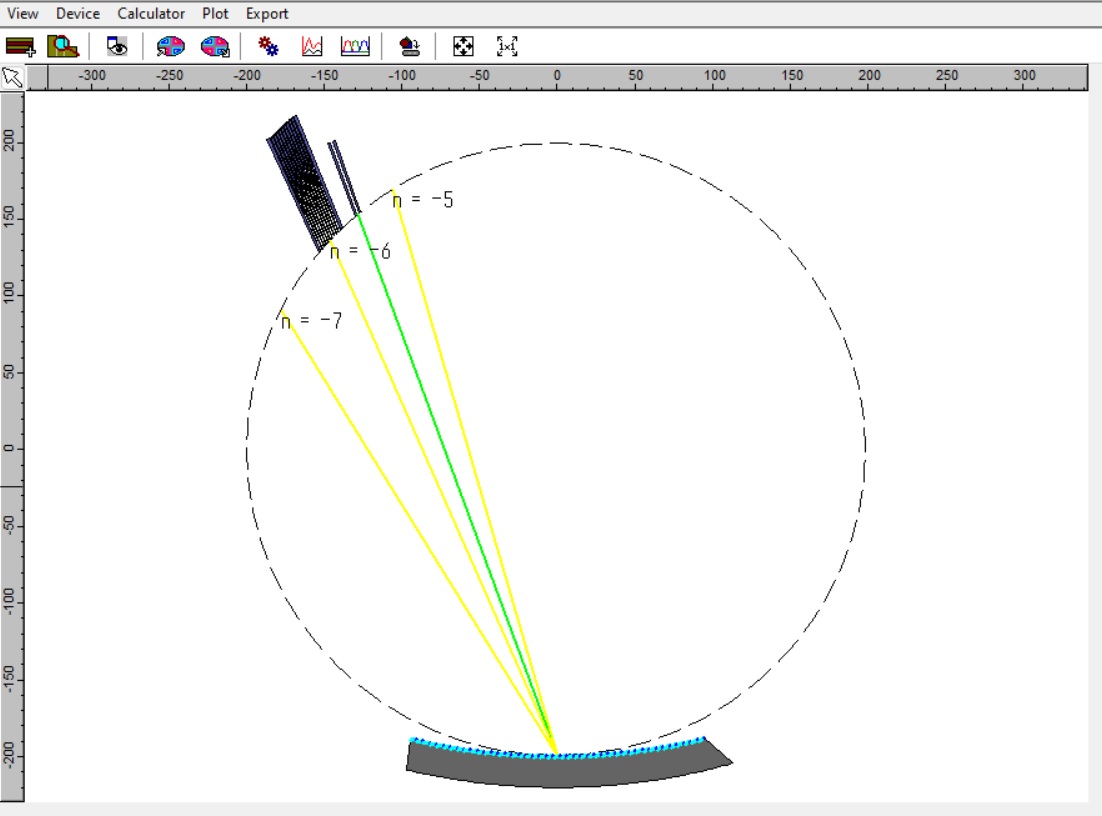This screenshot has height=816, width=1102.
Task: Click the 'n = -5' diffraction order label
Action: point(423,200)
